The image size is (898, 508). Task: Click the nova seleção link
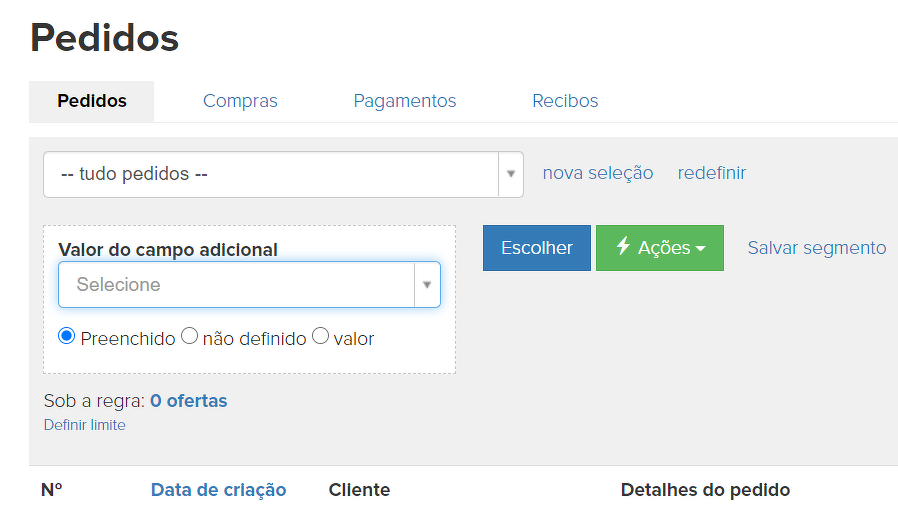click(x=598, y=173)
